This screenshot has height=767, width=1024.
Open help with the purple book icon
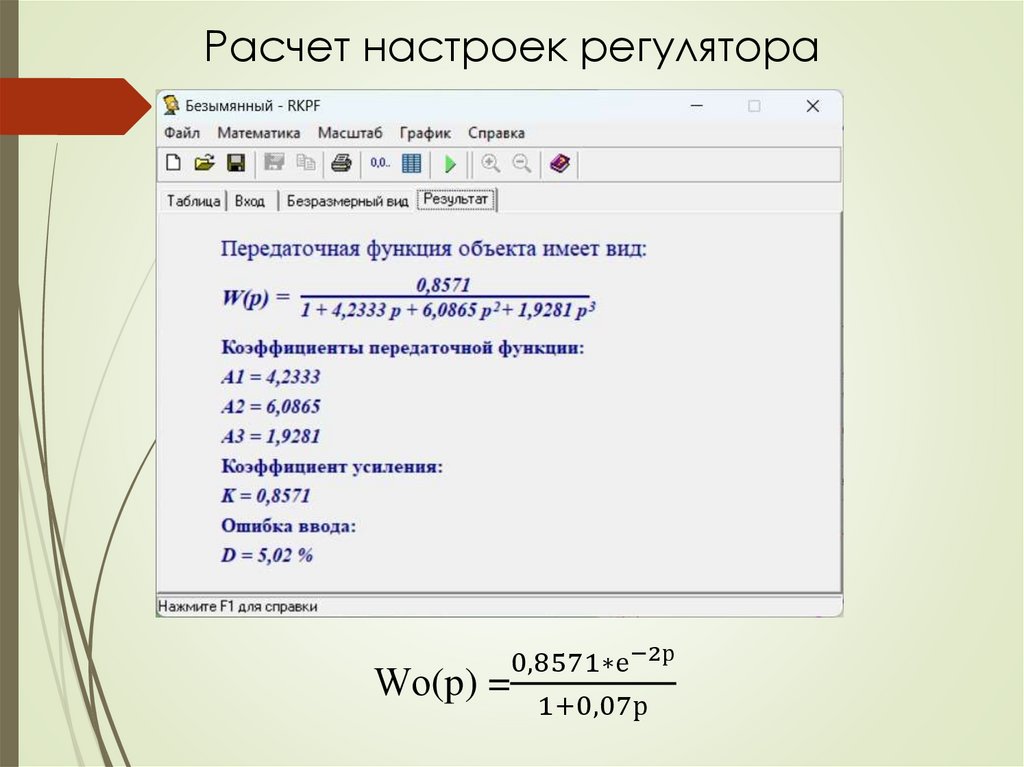pyautogui.click(x=560, y=163)
